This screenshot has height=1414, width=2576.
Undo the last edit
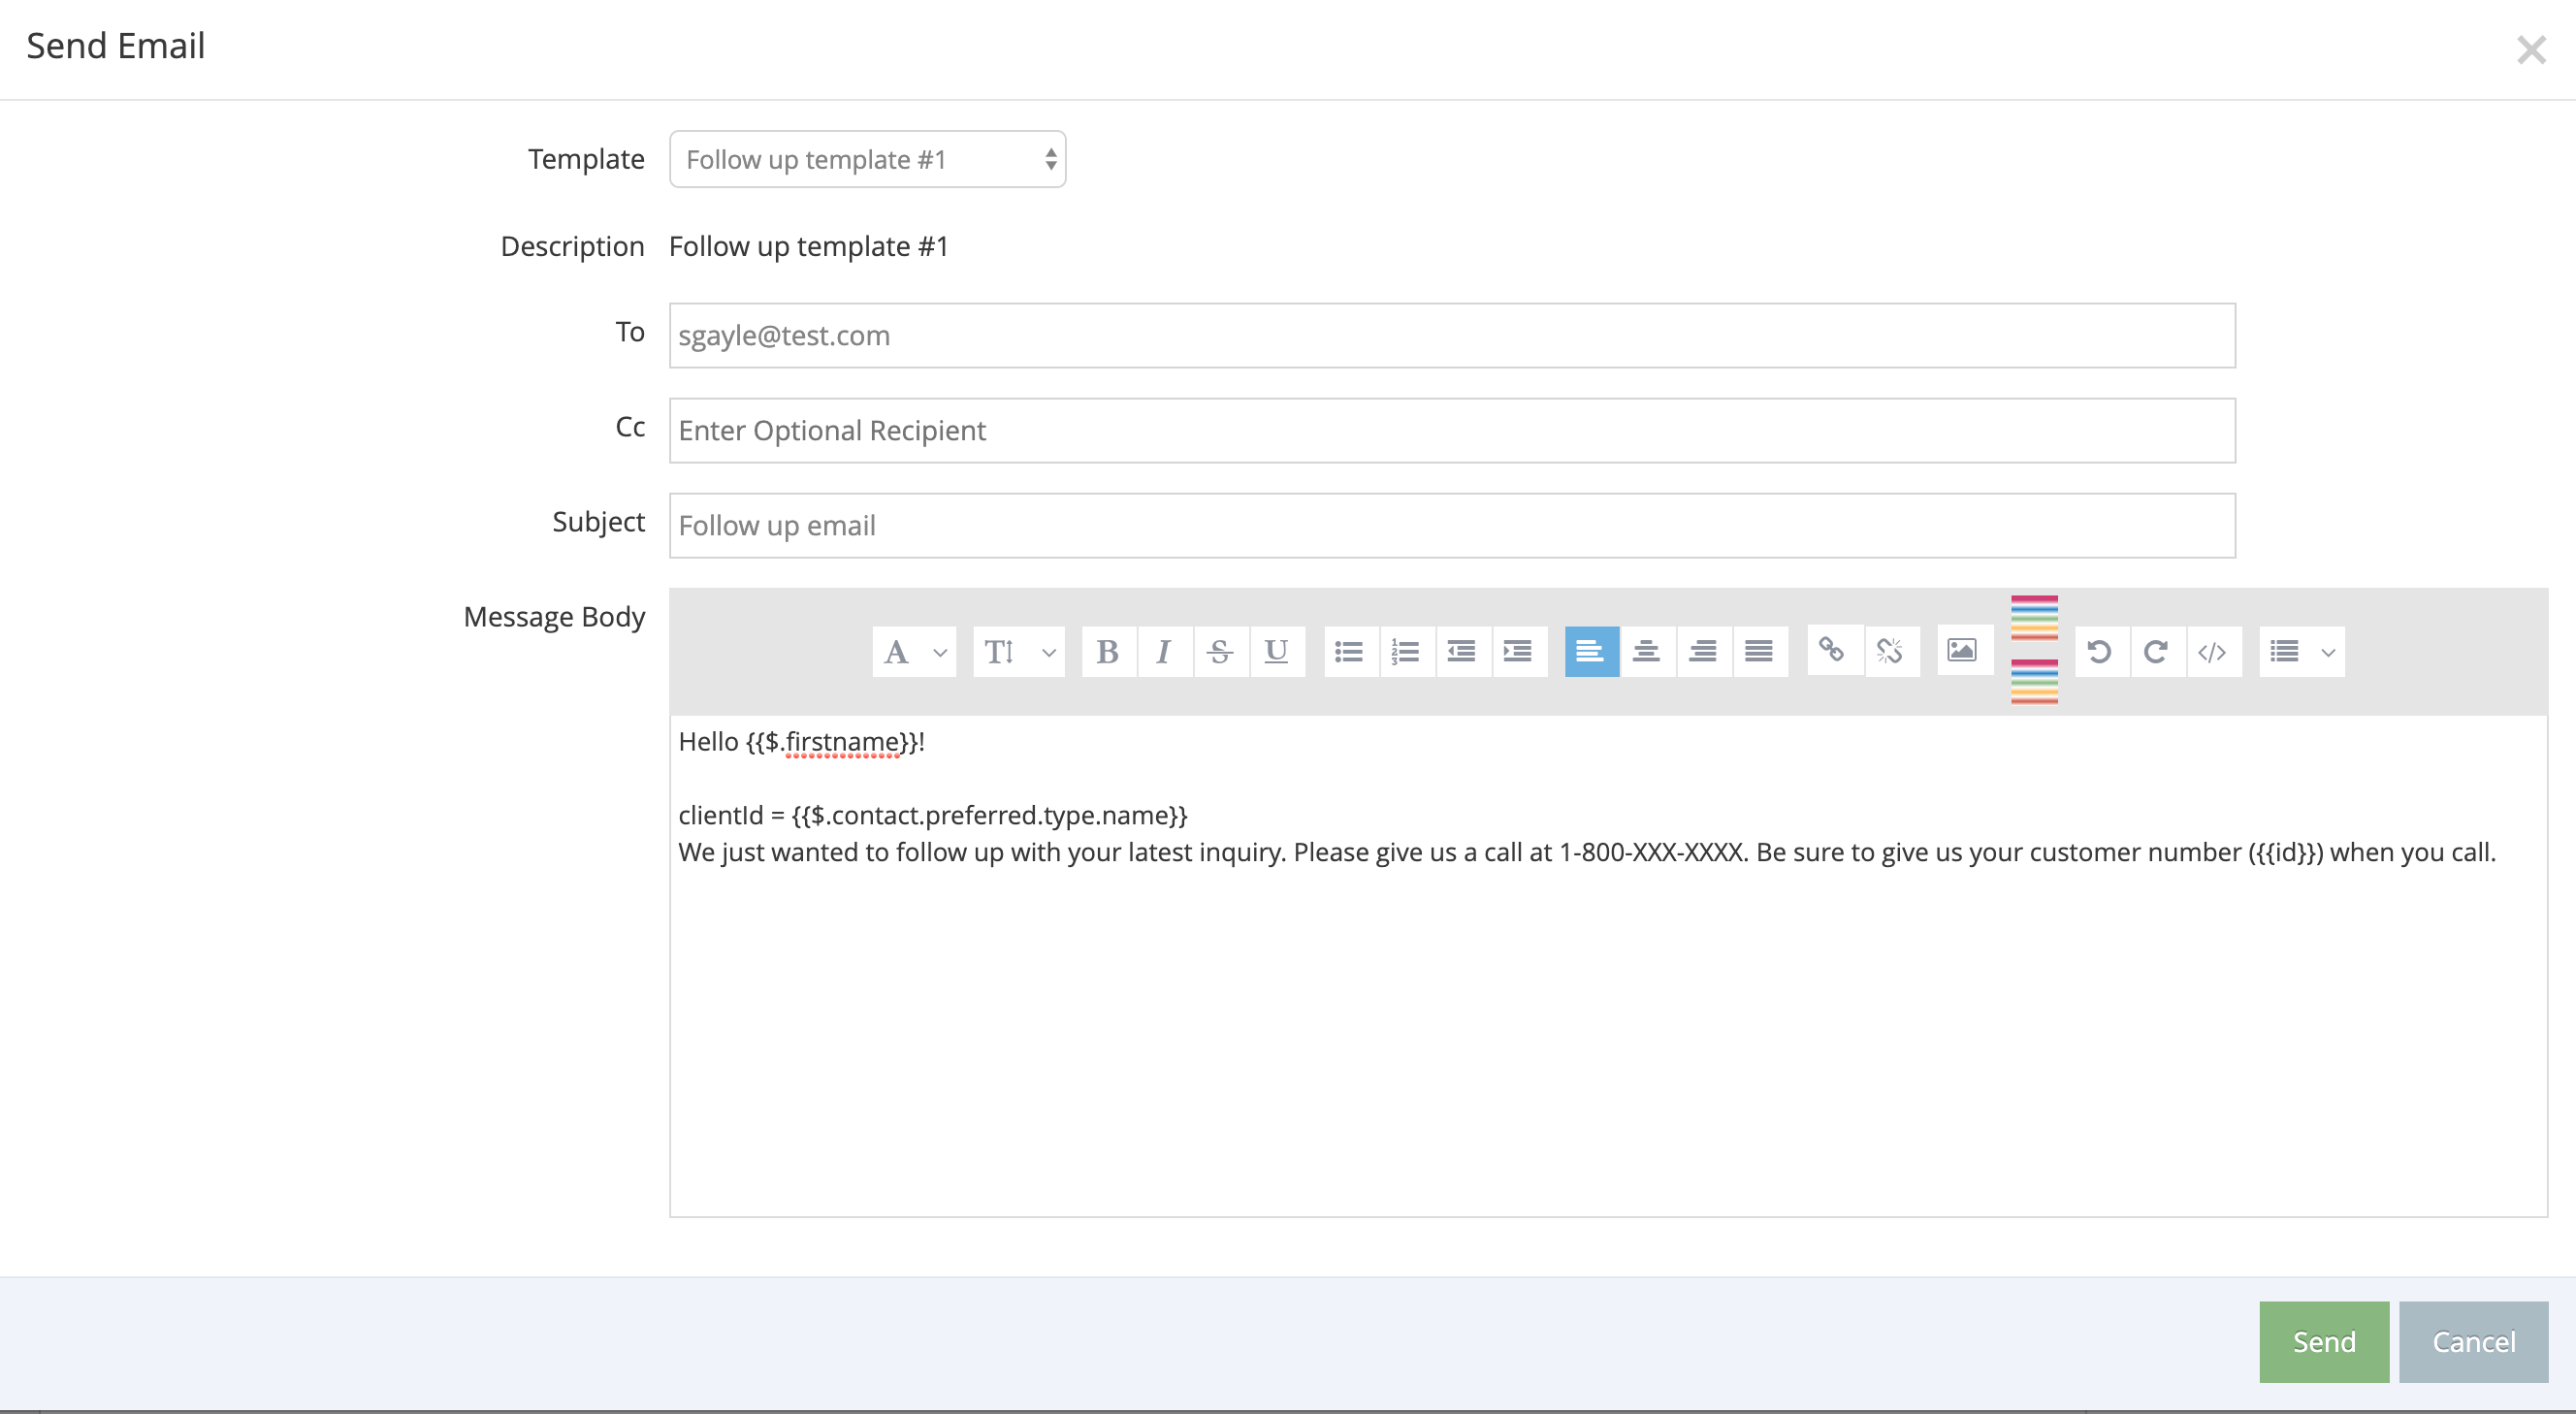(x=2099, y=652)
